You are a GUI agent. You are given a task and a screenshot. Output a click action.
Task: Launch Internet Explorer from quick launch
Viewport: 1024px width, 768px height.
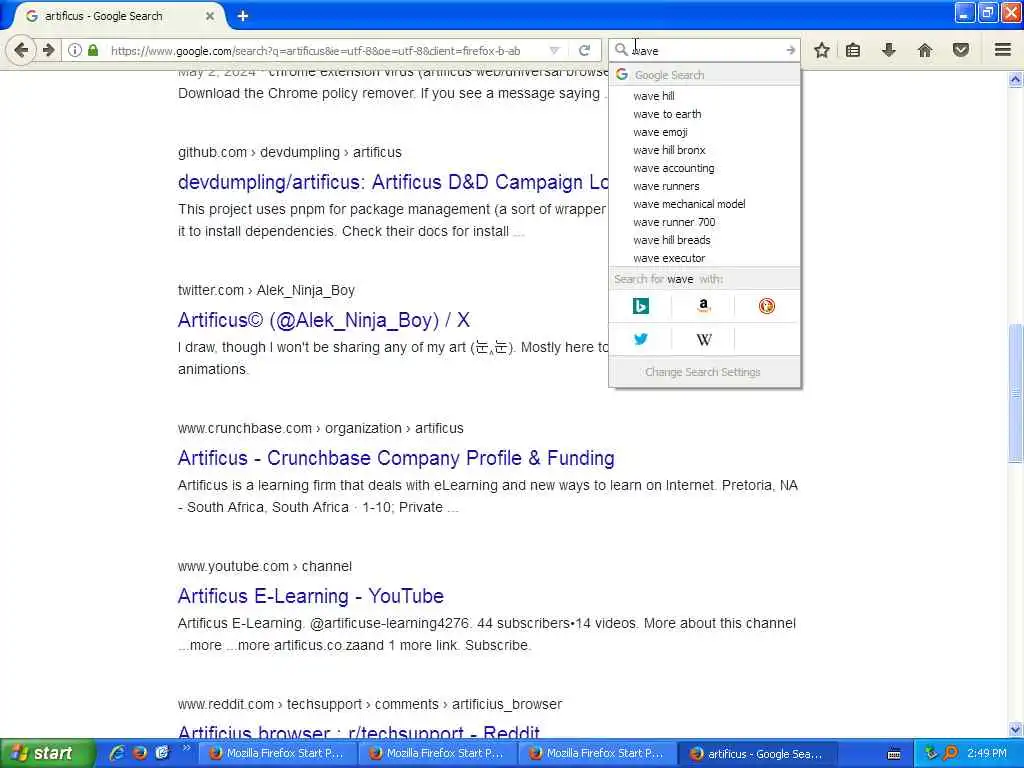coord(117,753)
